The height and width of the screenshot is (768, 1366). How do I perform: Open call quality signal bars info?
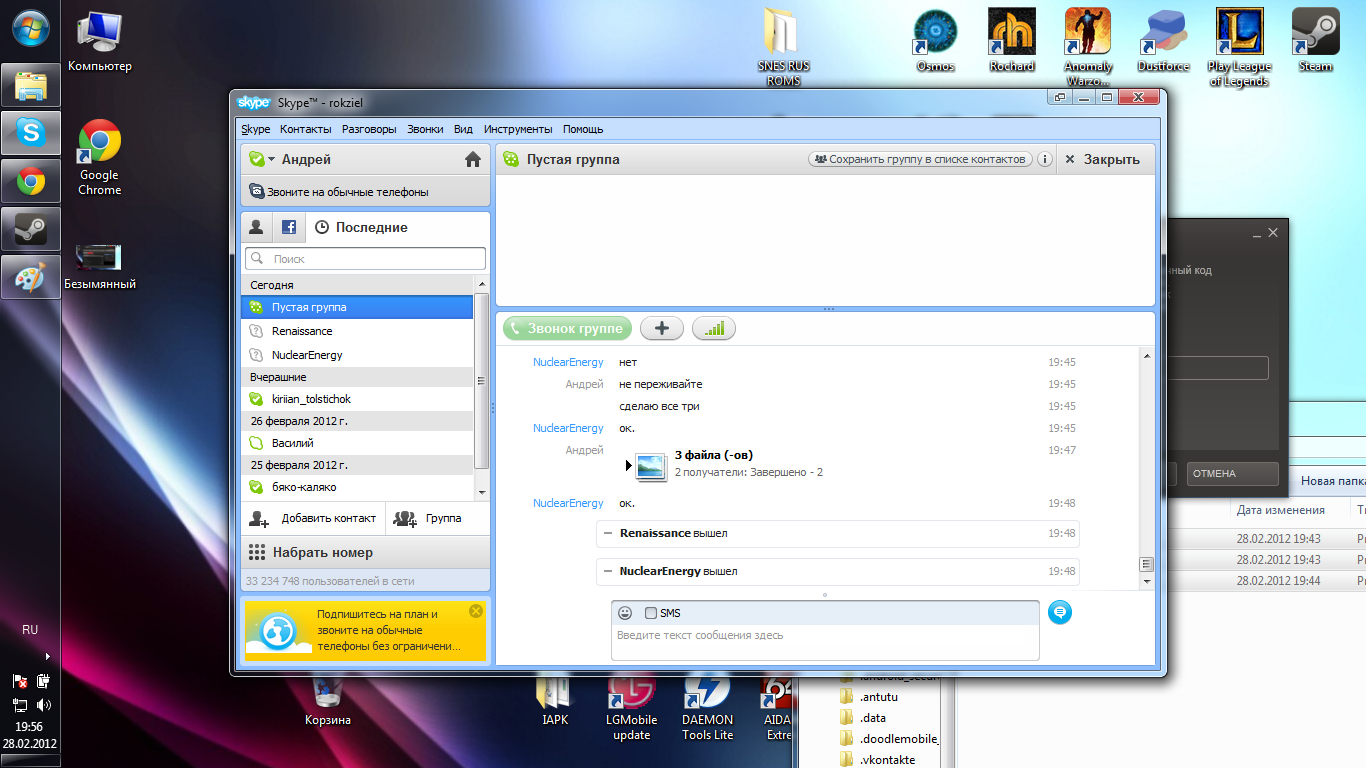pyautogui.click(x=713, y=328)
